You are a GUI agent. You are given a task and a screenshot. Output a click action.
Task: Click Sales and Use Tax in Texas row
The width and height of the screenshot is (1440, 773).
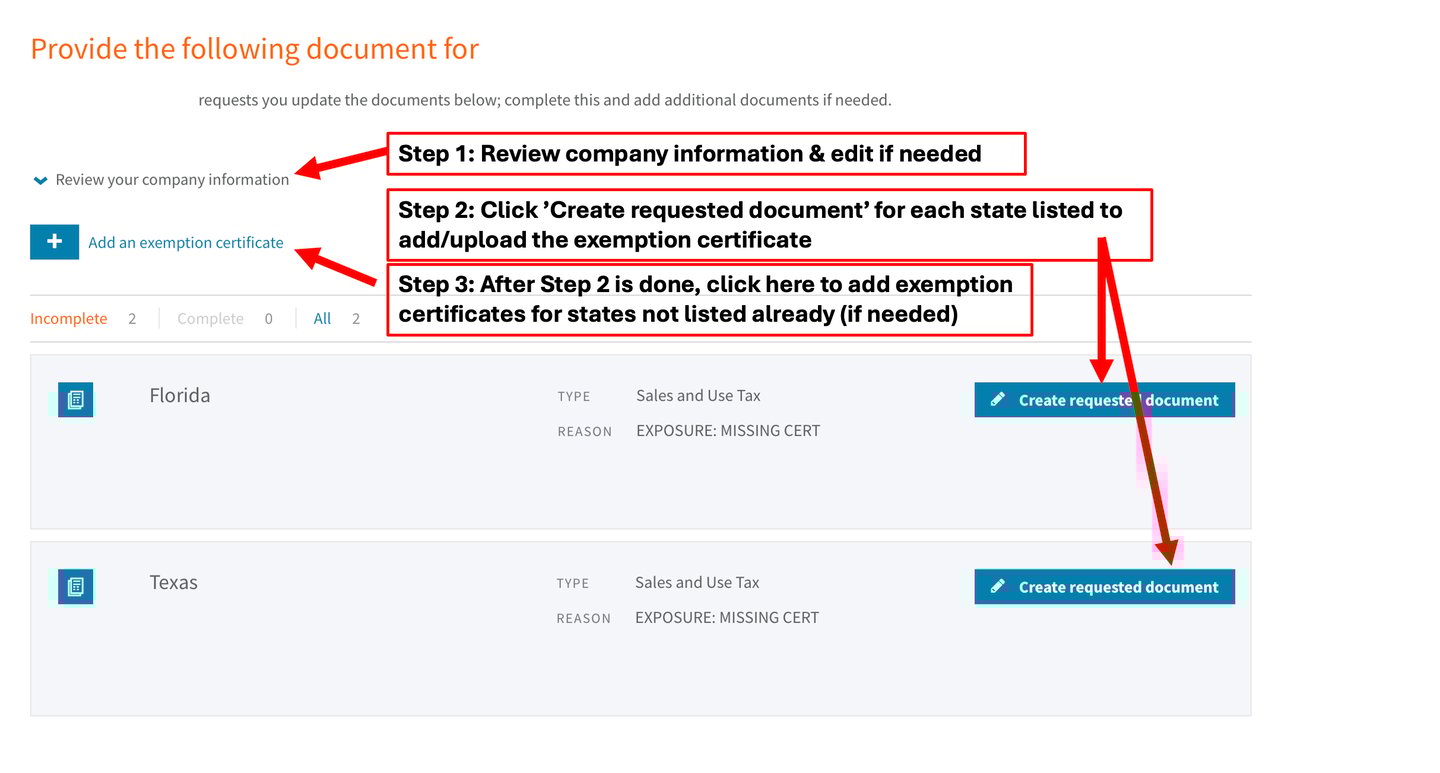coord(697,582)
